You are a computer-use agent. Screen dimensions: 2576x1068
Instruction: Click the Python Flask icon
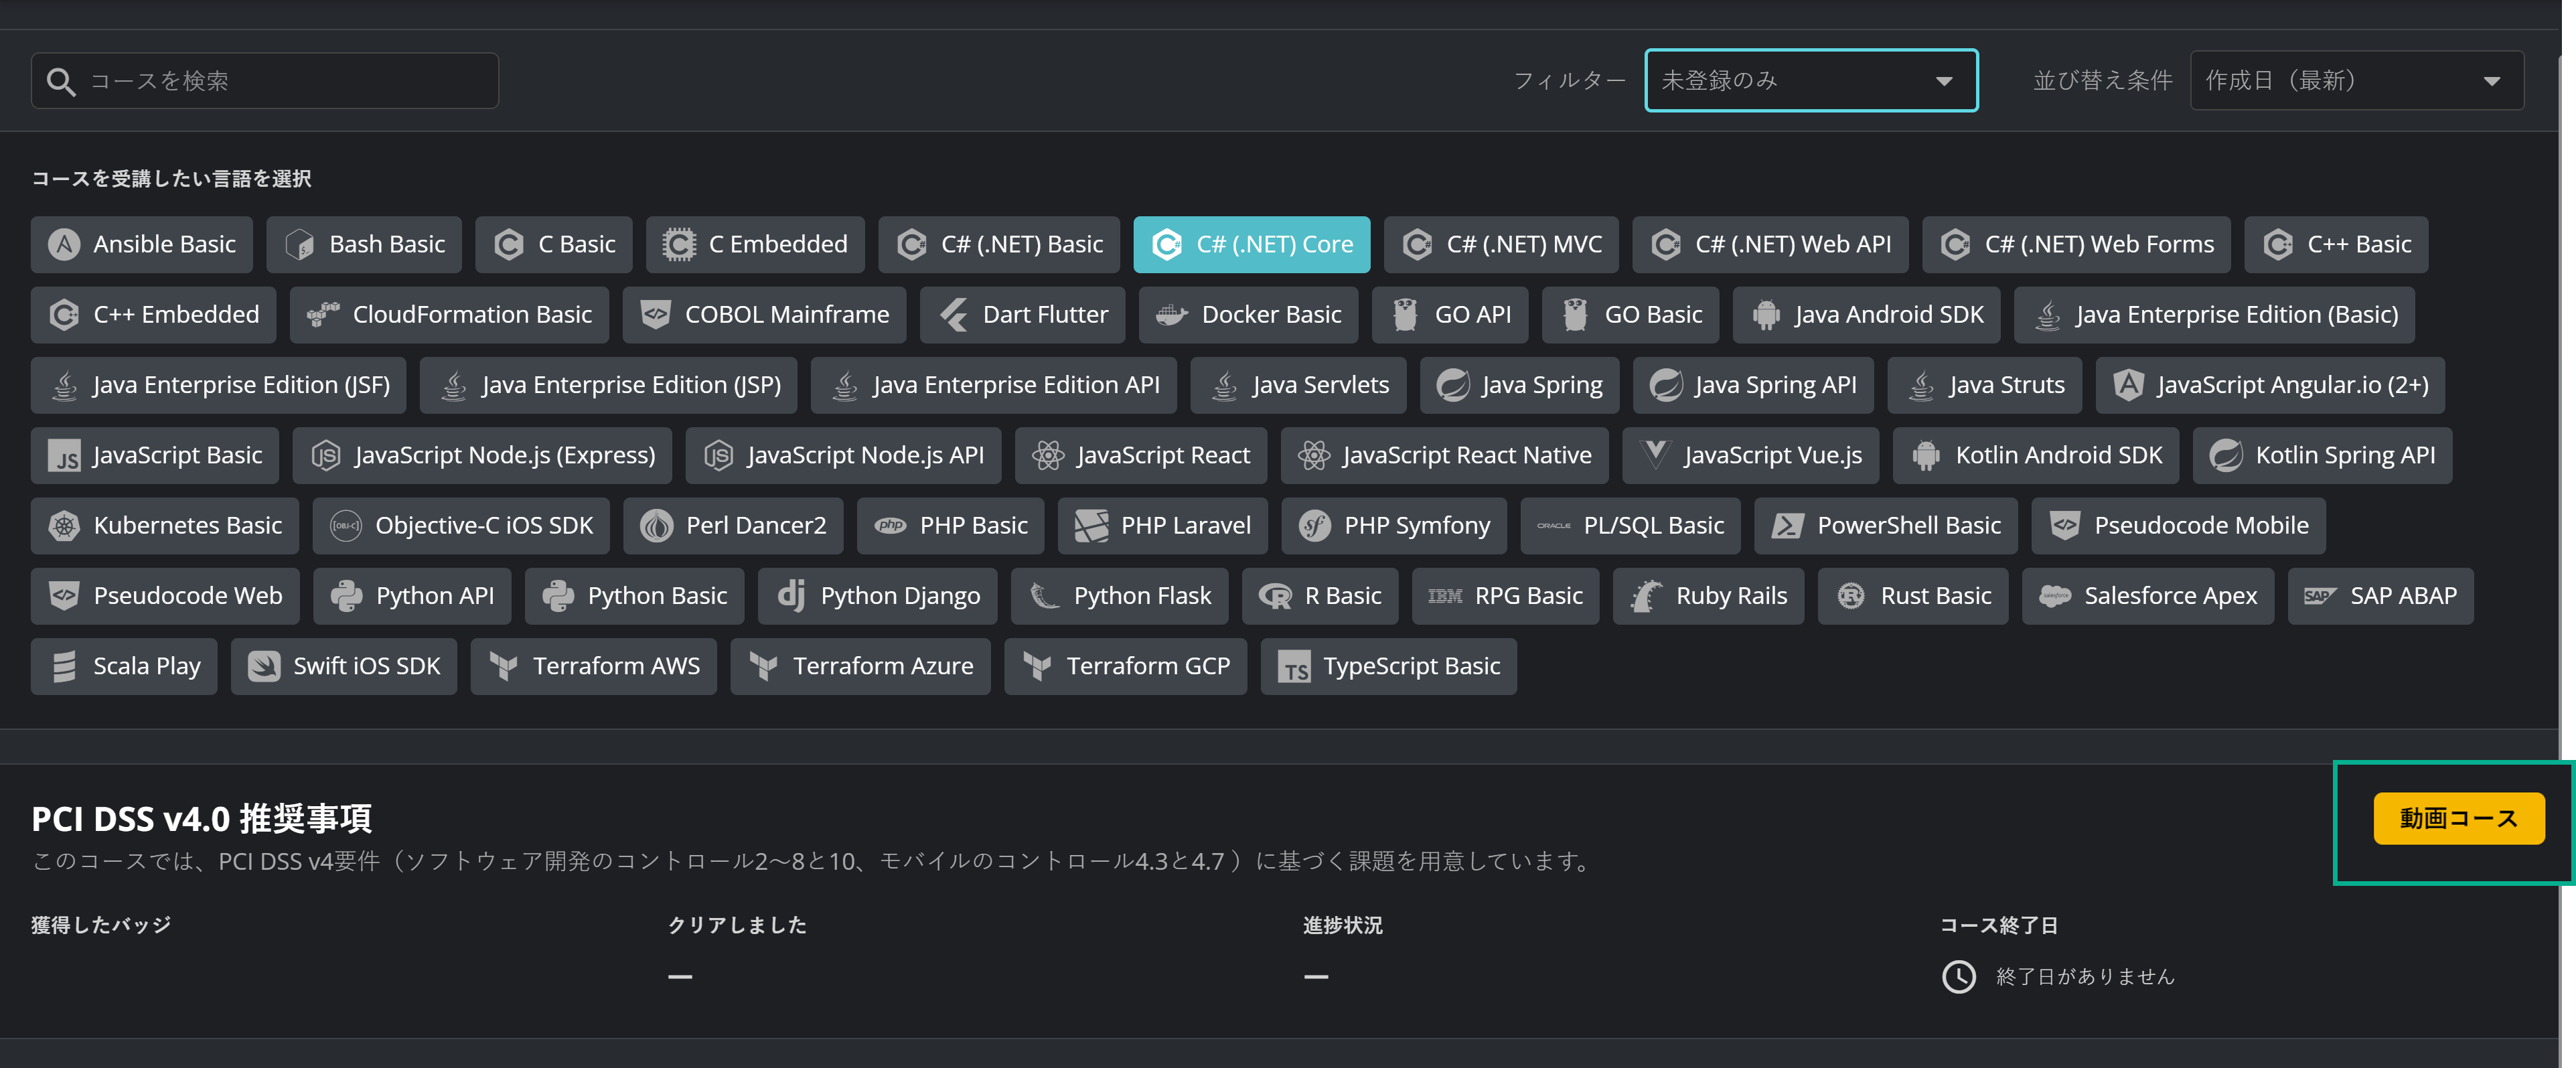pyautogui.click(x=1044, y=595)
